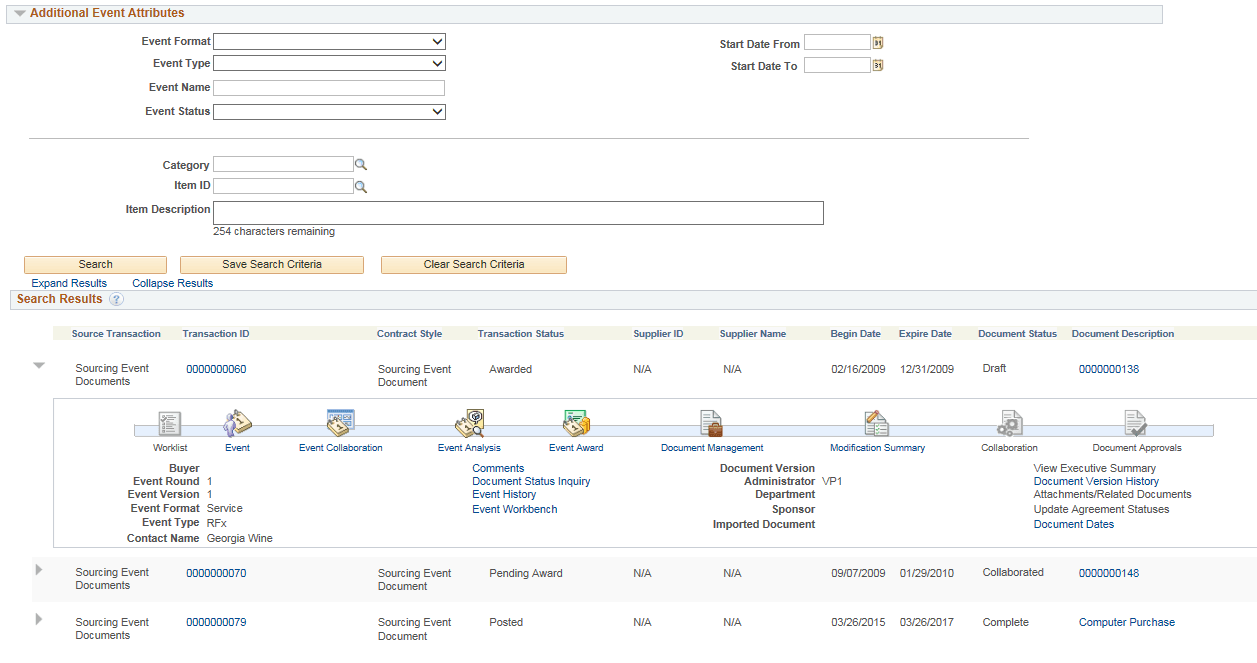Open the Computer Purchase document link
This screenshot has width=1257, height=663.
click(1126, 621)
